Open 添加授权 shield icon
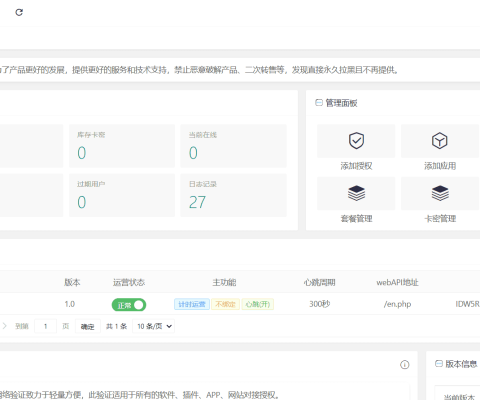The image size is (480, 400). click(x=356, y=141)
